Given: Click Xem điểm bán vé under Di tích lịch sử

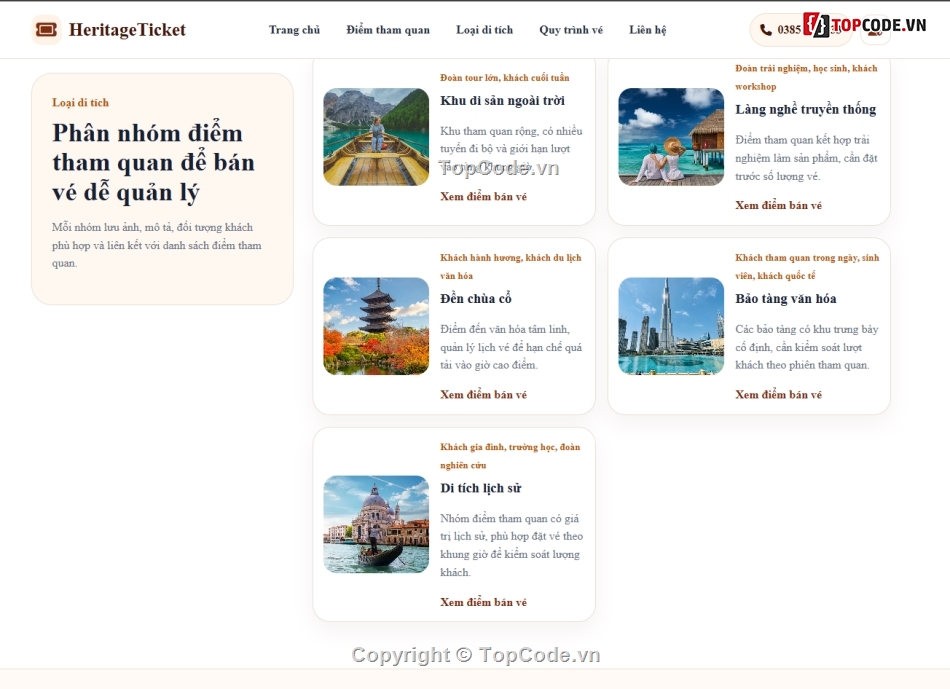Looking at the screenshot, I should (483, 602).
